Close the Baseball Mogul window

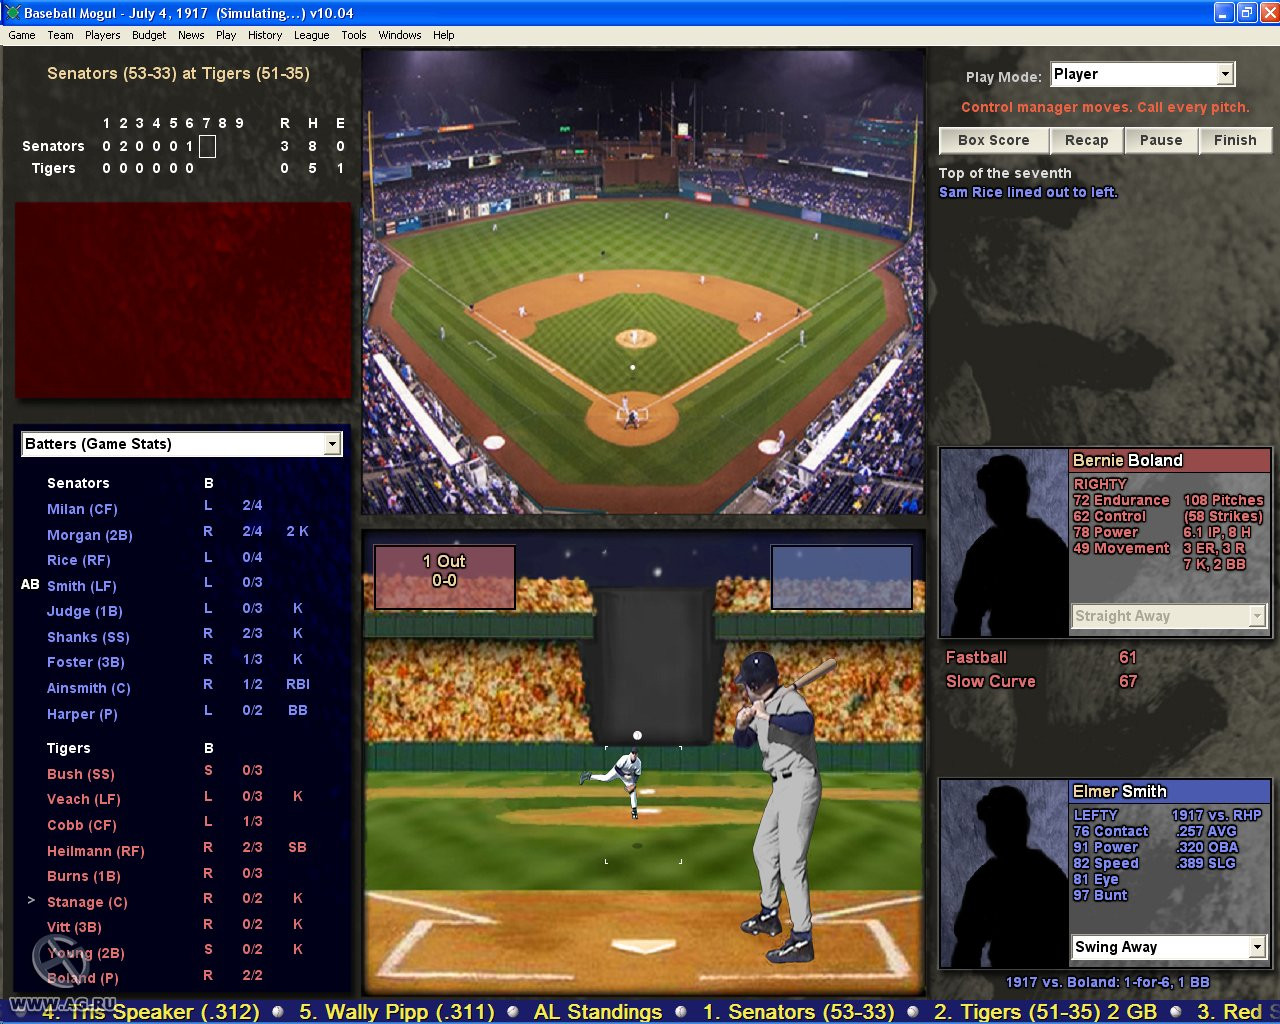pos(1268,13)
